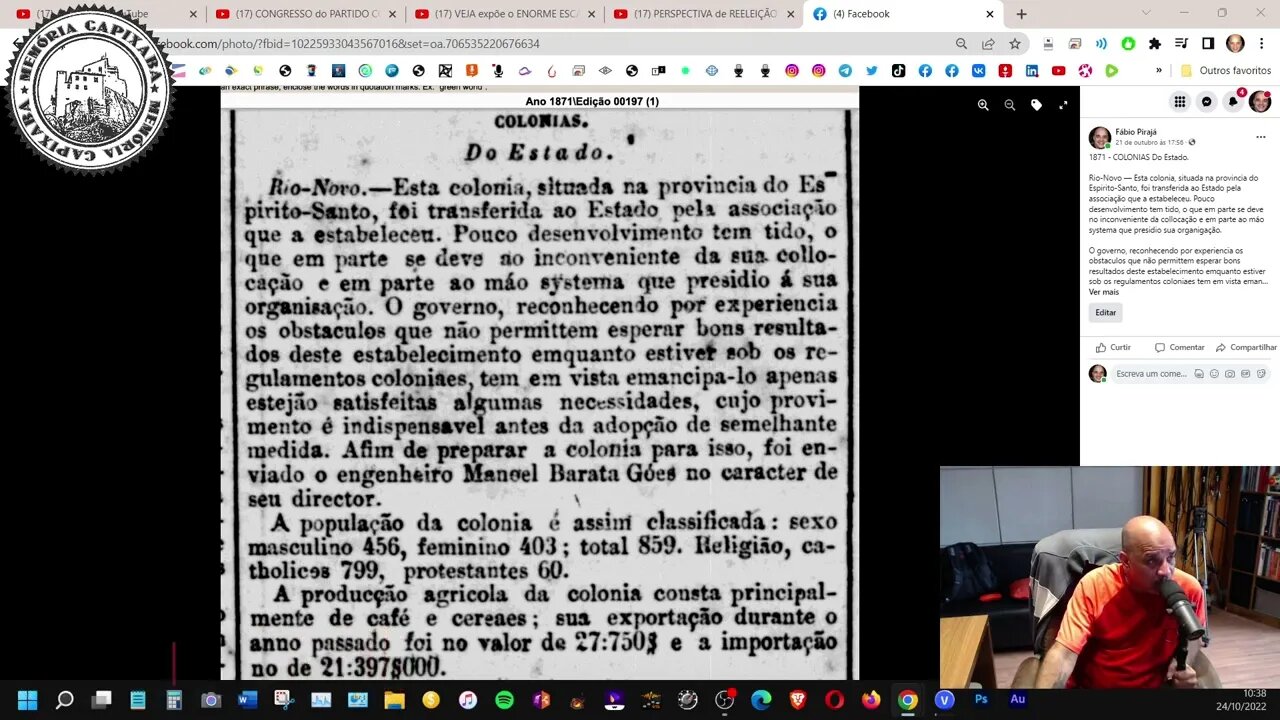Click the tag photo icon
Screen dimensions: 1280x720
click(x=1036, y=105)
